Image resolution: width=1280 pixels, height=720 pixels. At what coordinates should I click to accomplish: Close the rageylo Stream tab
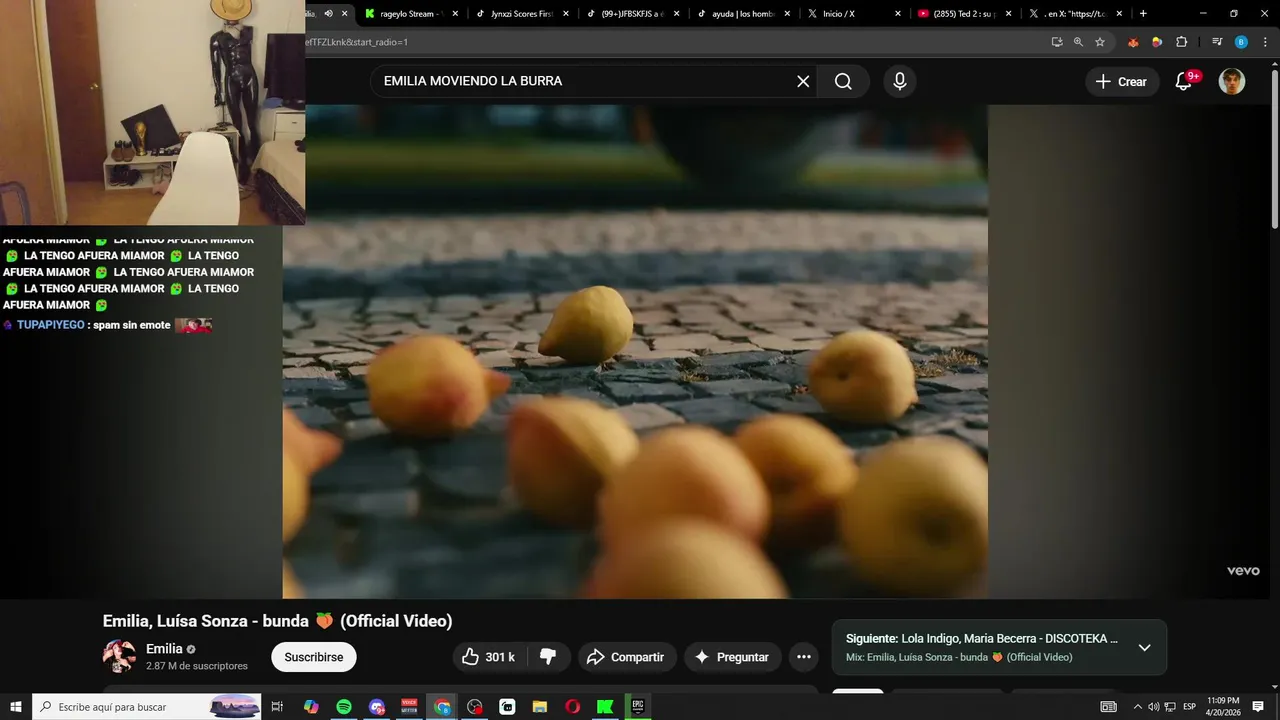455,14
